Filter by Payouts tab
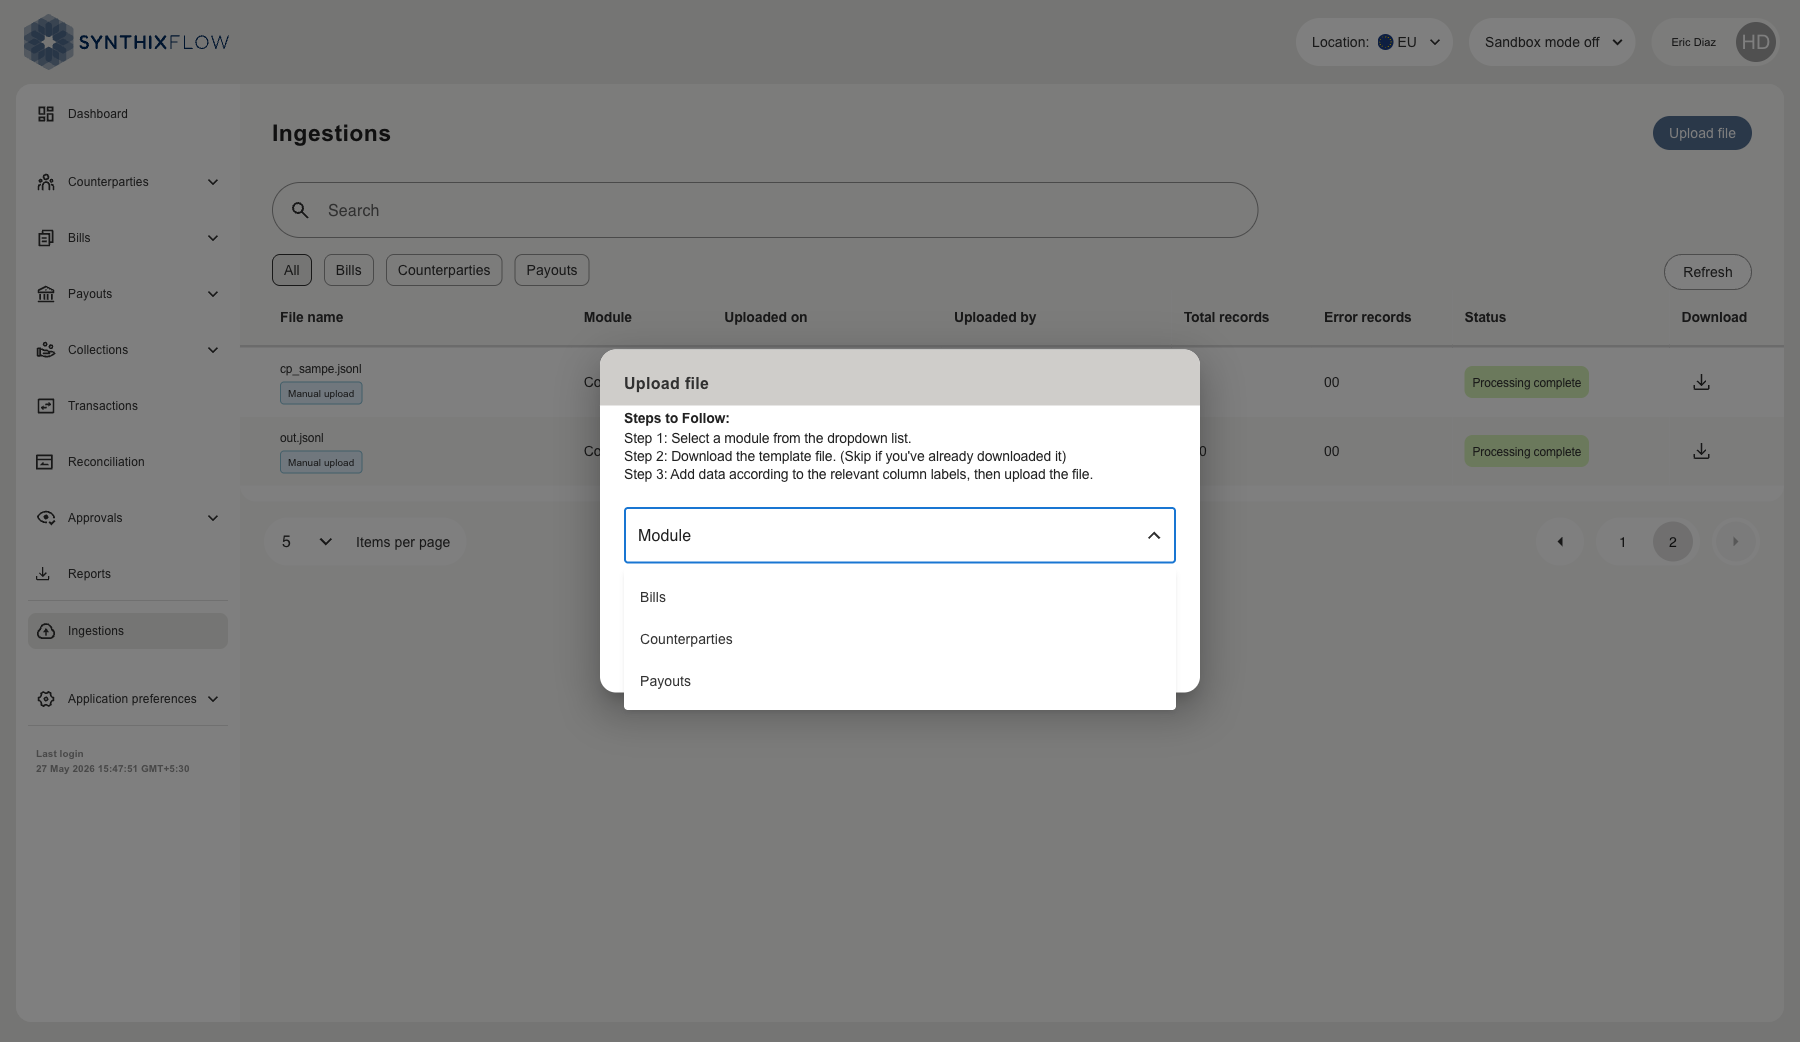 click(552, 270)
